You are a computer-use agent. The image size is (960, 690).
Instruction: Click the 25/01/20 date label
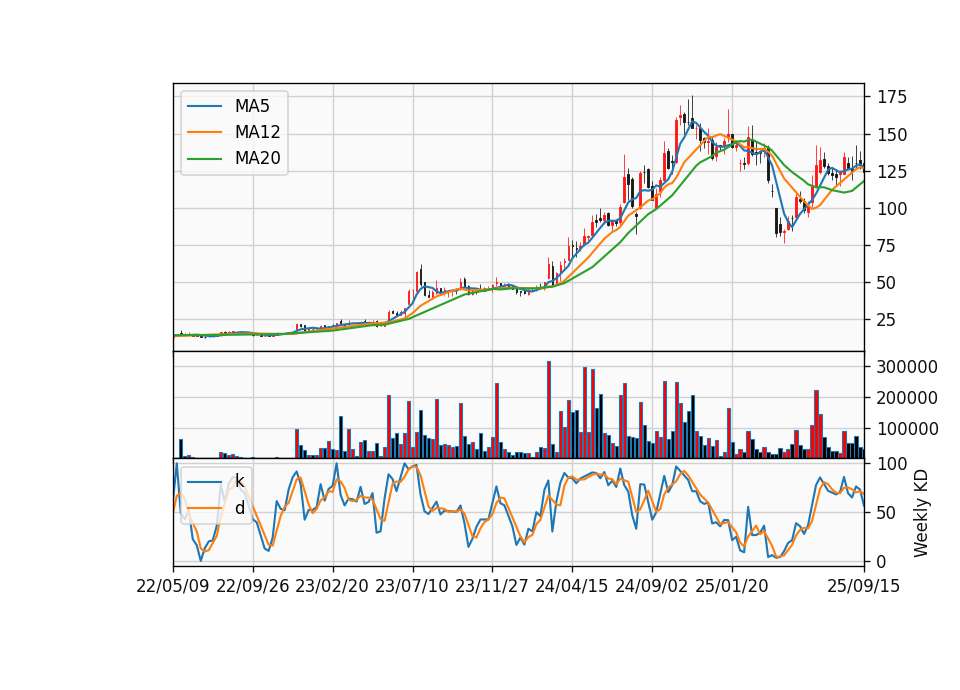pyautogui.click(x=732, y=587)
